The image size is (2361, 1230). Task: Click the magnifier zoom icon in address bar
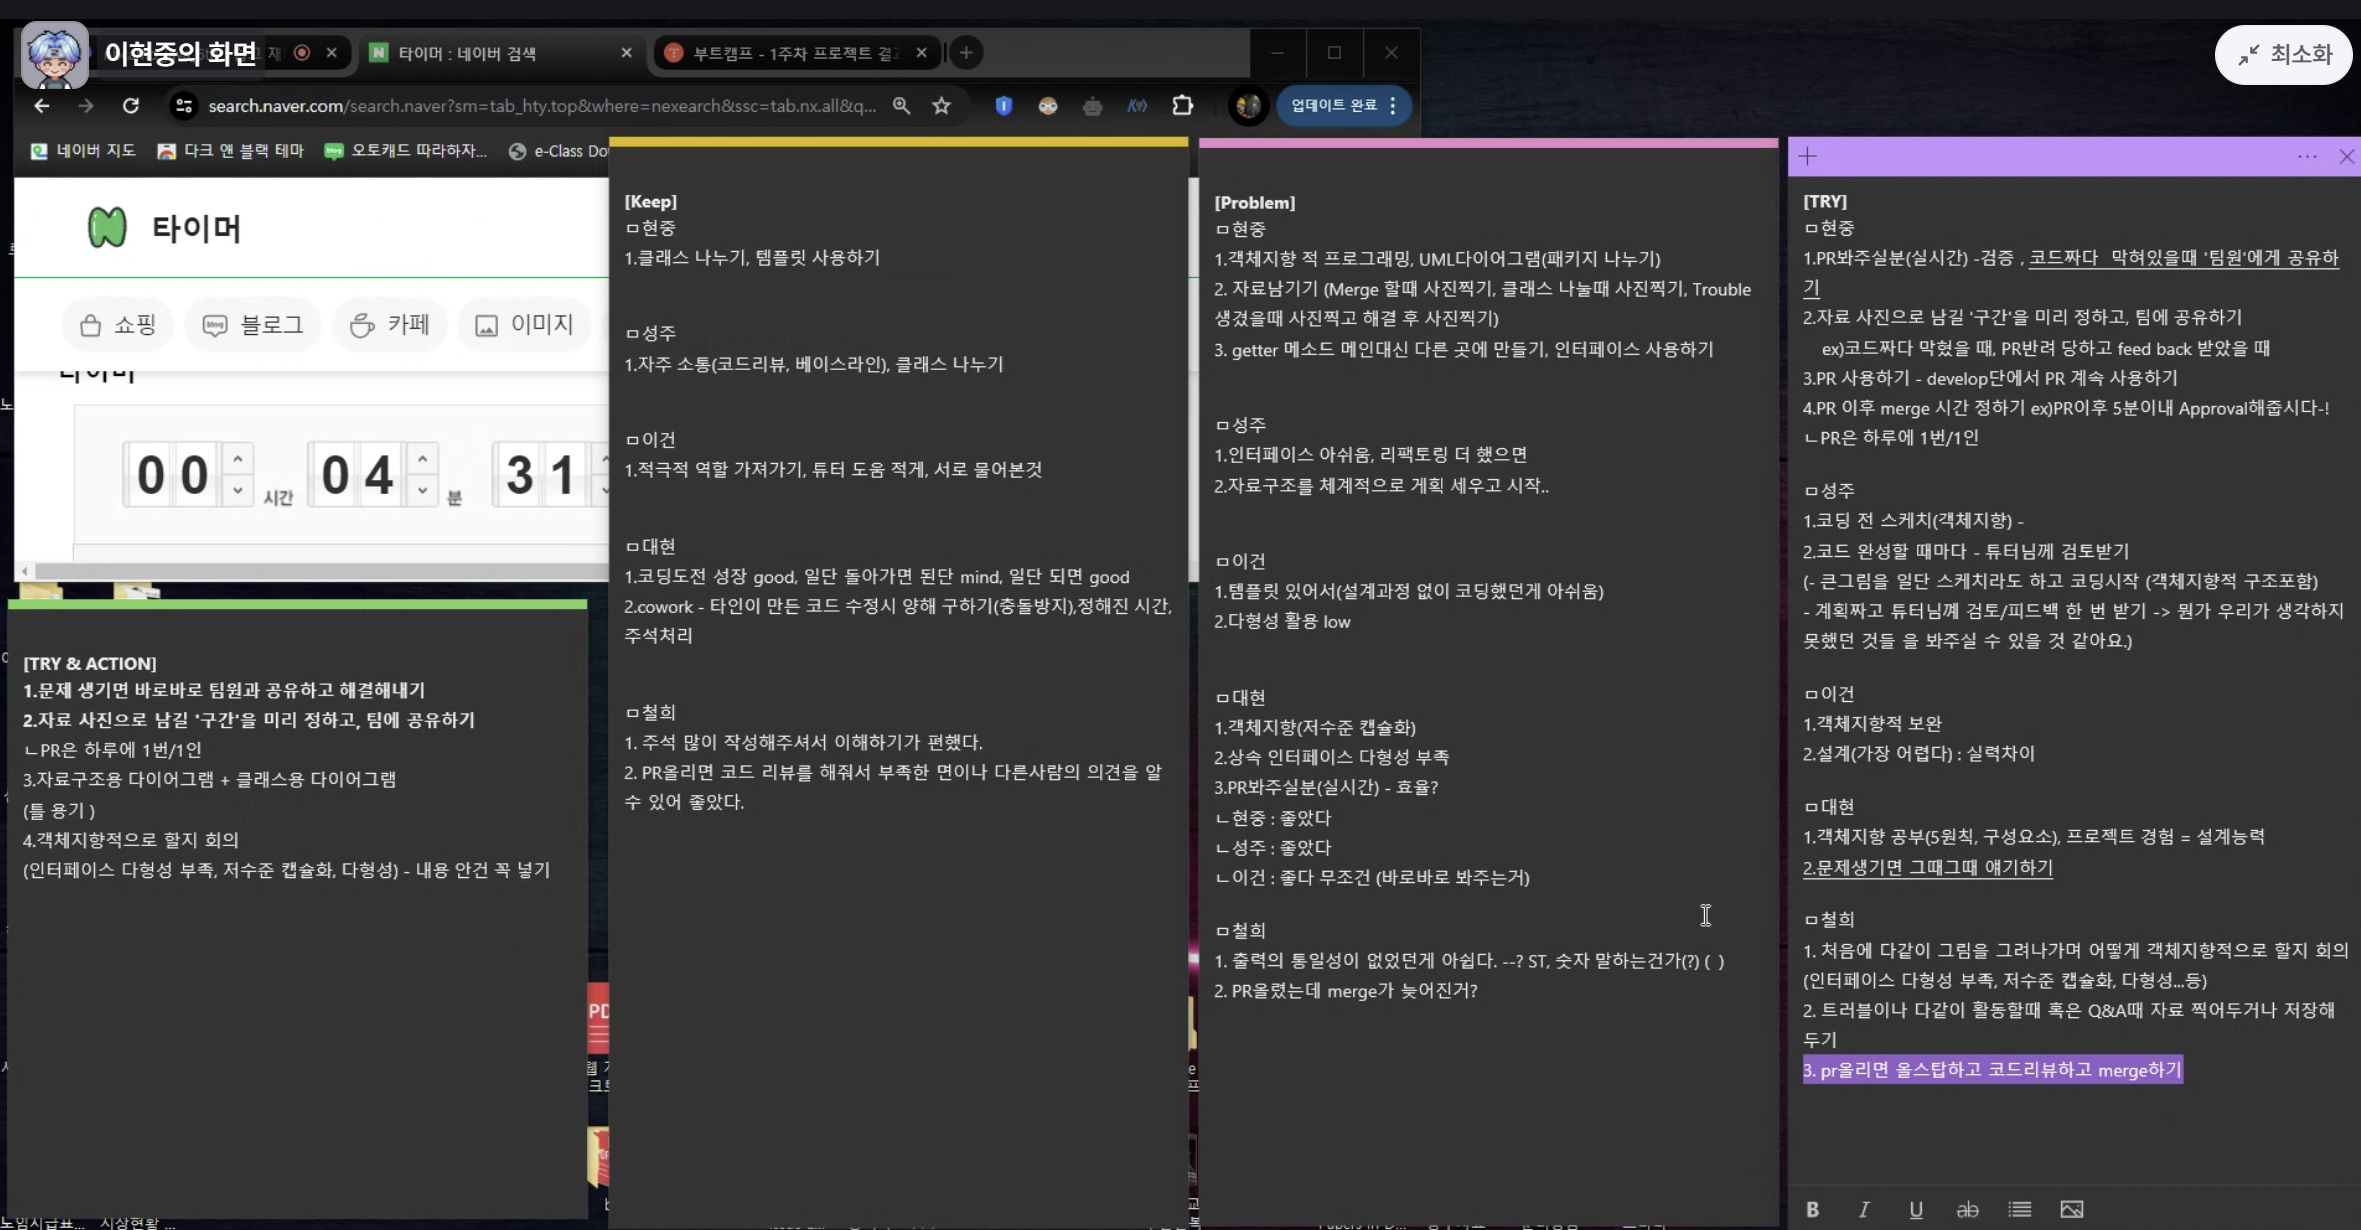pyautogui.click(x=901, y=106)
